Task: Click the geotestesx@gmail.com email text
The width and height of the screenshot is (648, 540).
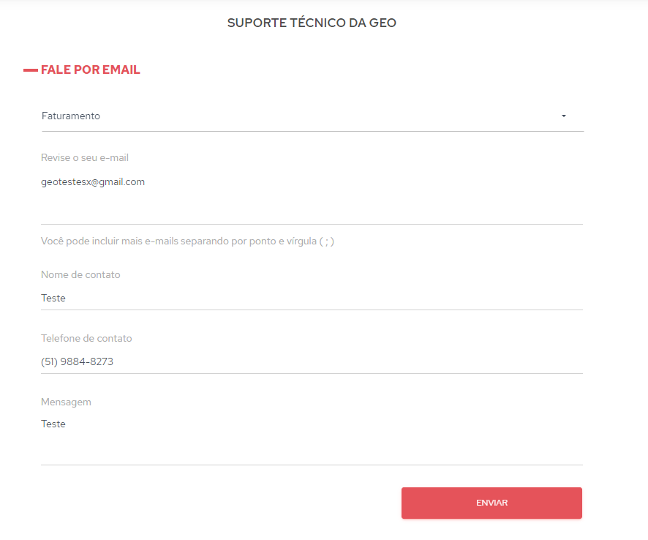Action: (x=93, y=182)
